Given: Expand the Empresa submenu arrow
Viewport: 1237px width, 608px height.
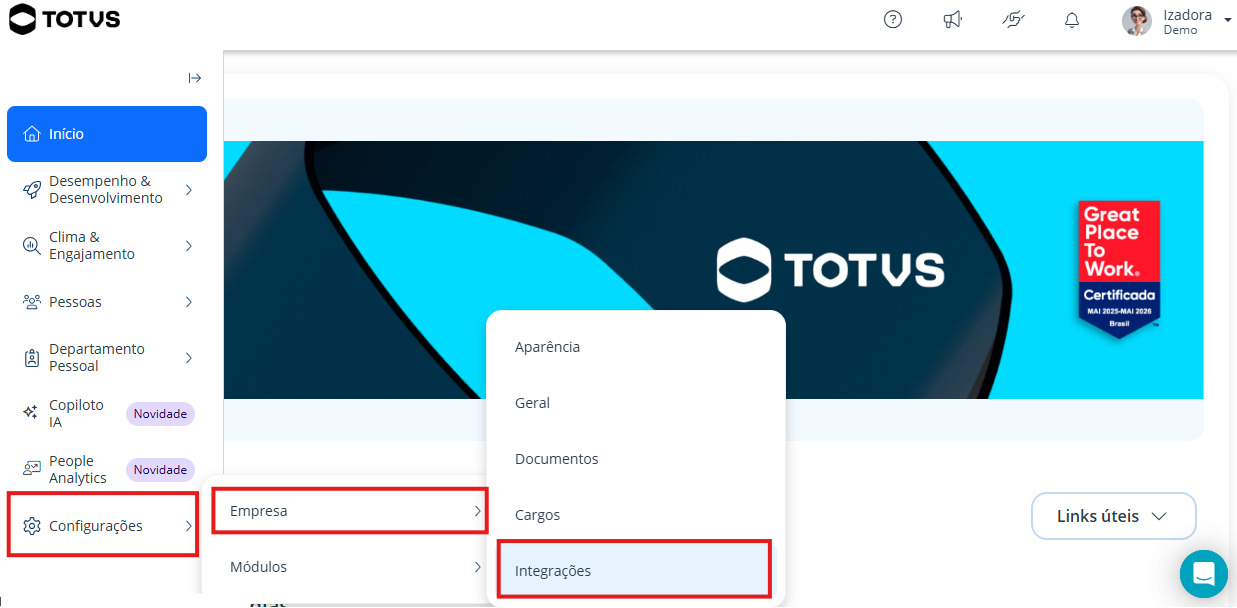Looking at the screenshot, I should click(477, 511).
